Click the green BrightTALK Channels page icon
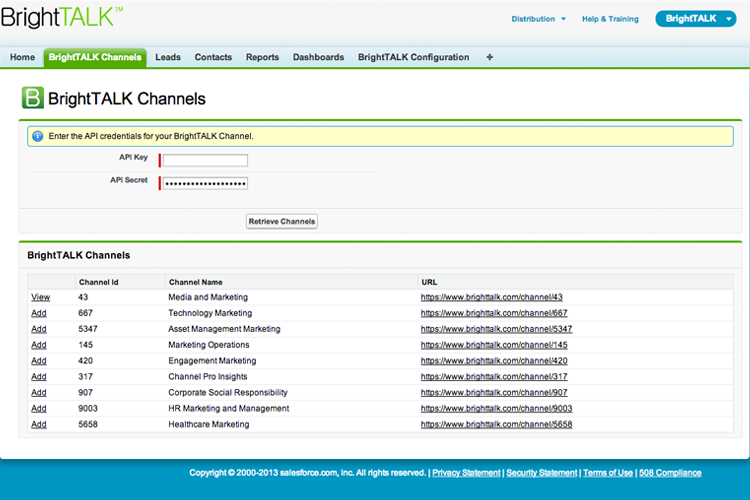750x500 pixels. pyautogui.click(x=33, y=97)
